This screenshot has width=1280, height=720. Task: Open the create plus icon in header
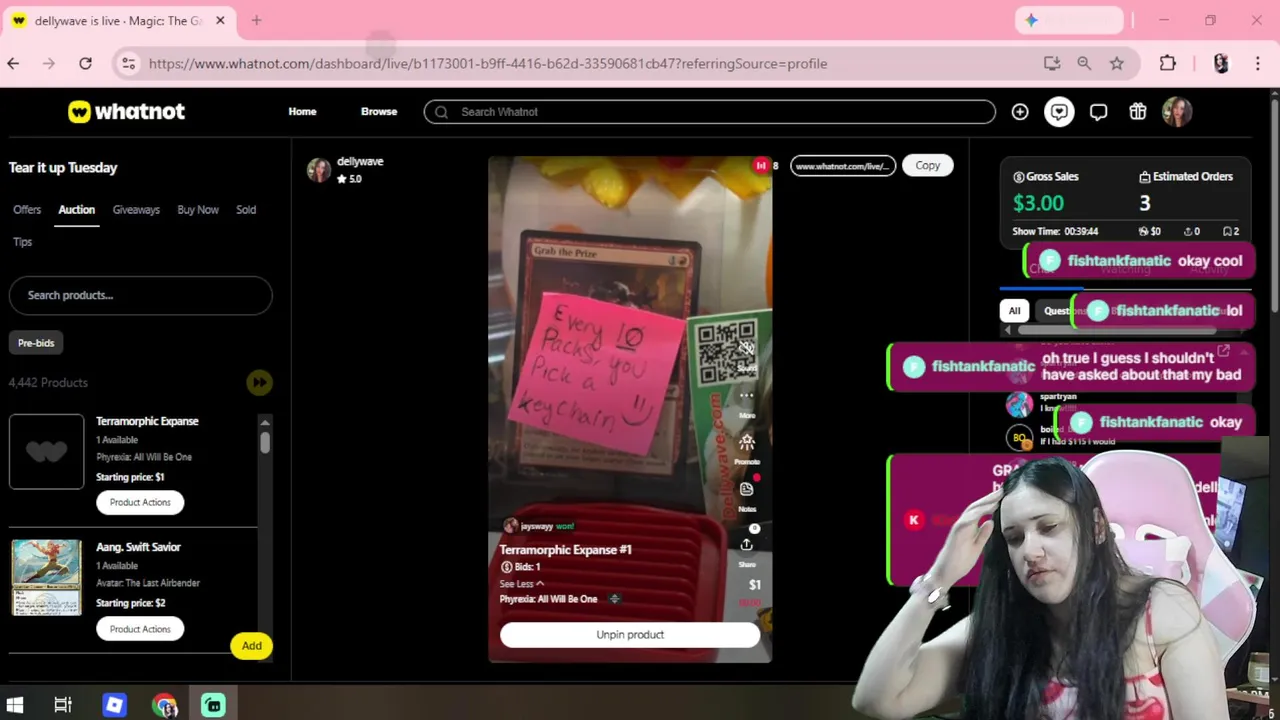tap(1019, 112)
